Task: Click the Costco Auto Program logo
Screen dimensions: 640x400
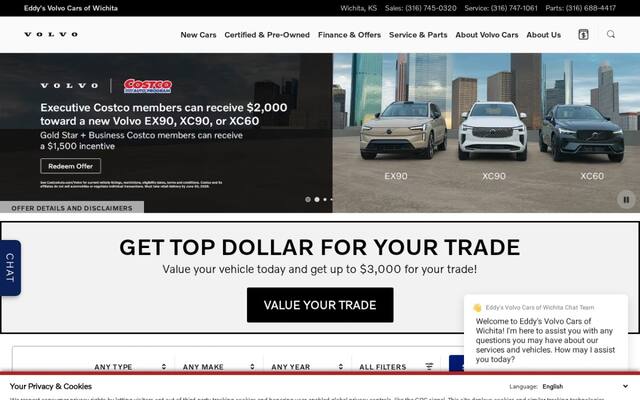Action: coord(148,86)
